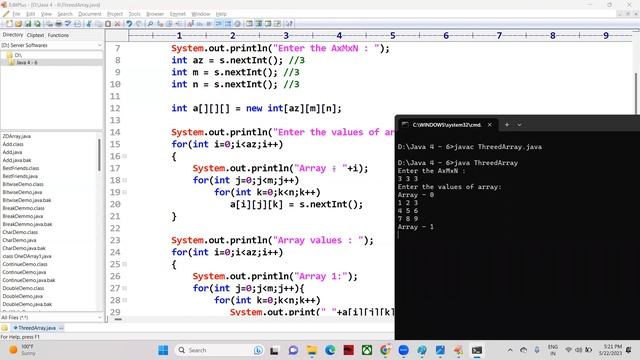Open the Window menu
Screen dimensions: 640x360
tap(200, 14)
